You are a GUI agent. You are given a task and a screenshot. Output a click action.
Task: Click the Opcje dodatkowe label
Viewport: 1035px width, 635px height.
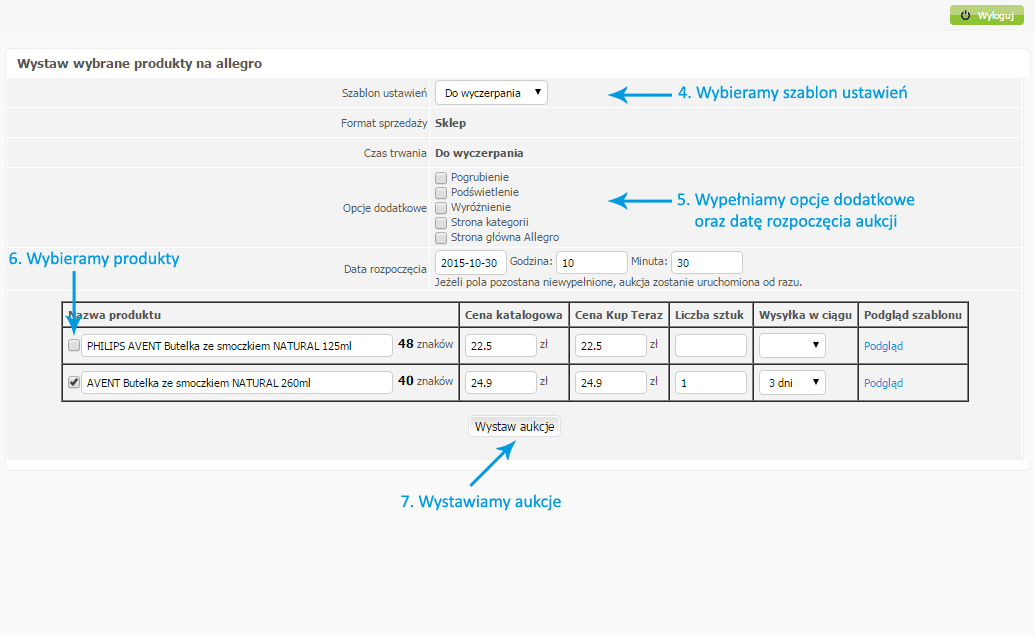click(x=385, y=208)
